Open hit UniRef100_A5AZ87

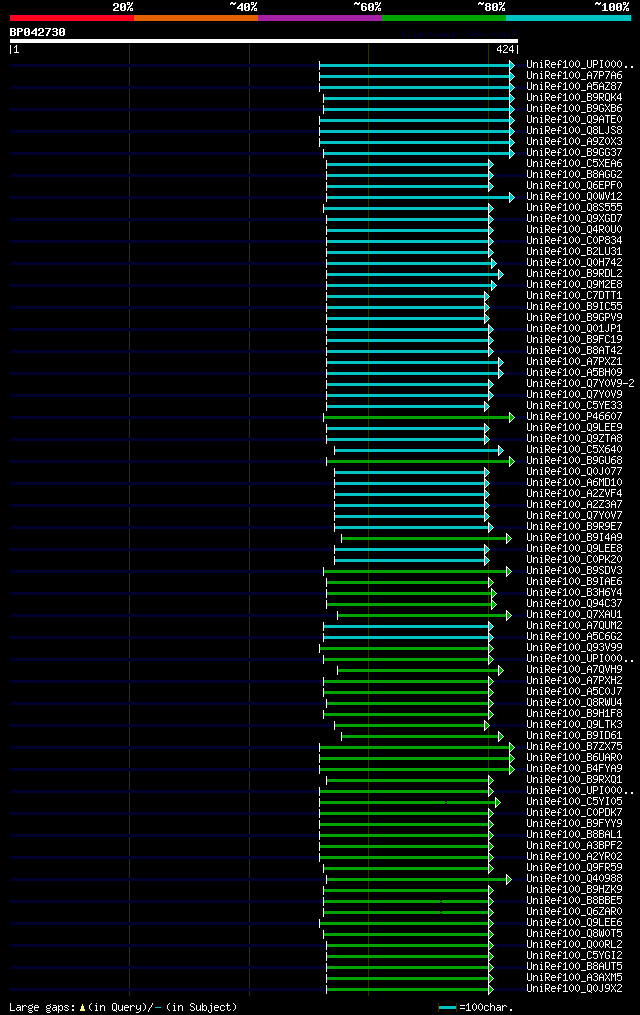click(574, 87)
